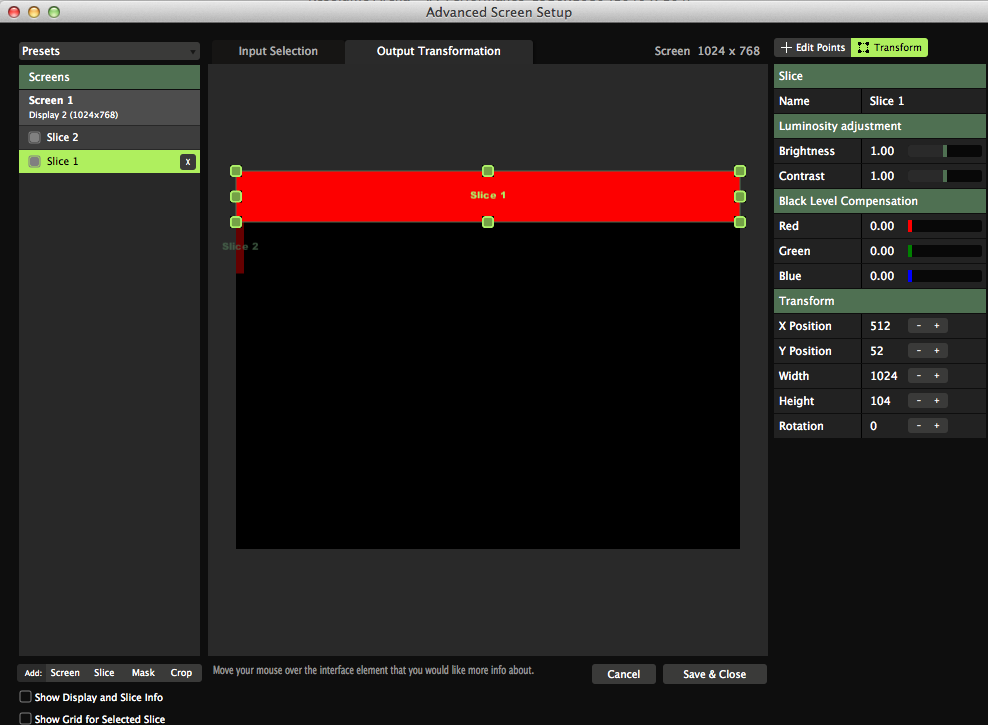Increase Rotation using the plus stepper

pyautogui.click(x=937, y=426)
